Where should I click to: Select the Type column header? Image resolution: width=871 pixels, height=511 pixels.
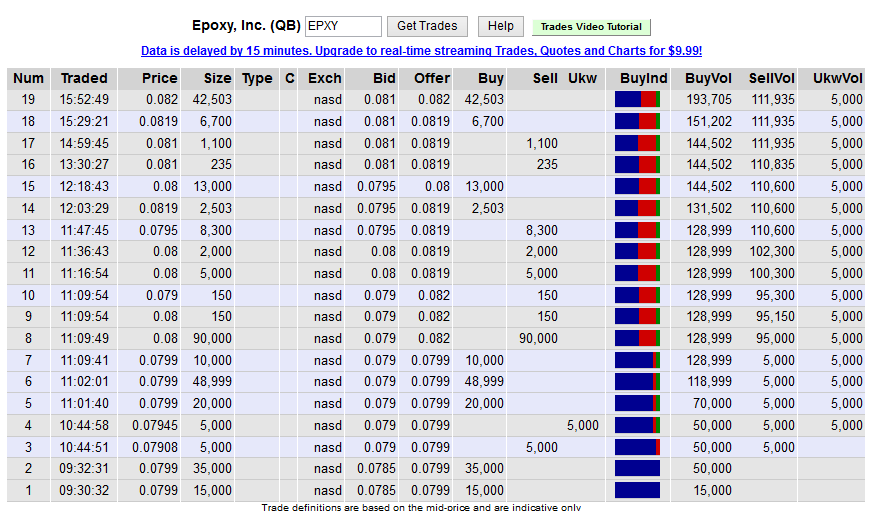(x=257, y=78)
